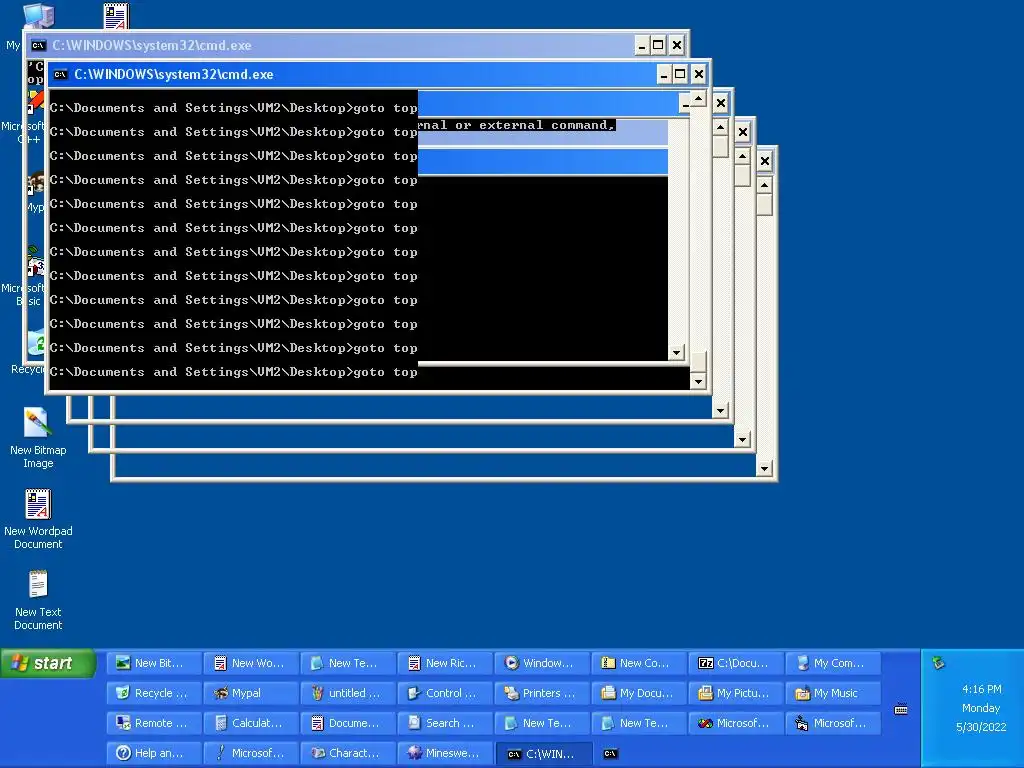This screenshot has width=1024, height=768.
Task: Open the Start menu
Action: pos(48,664)
